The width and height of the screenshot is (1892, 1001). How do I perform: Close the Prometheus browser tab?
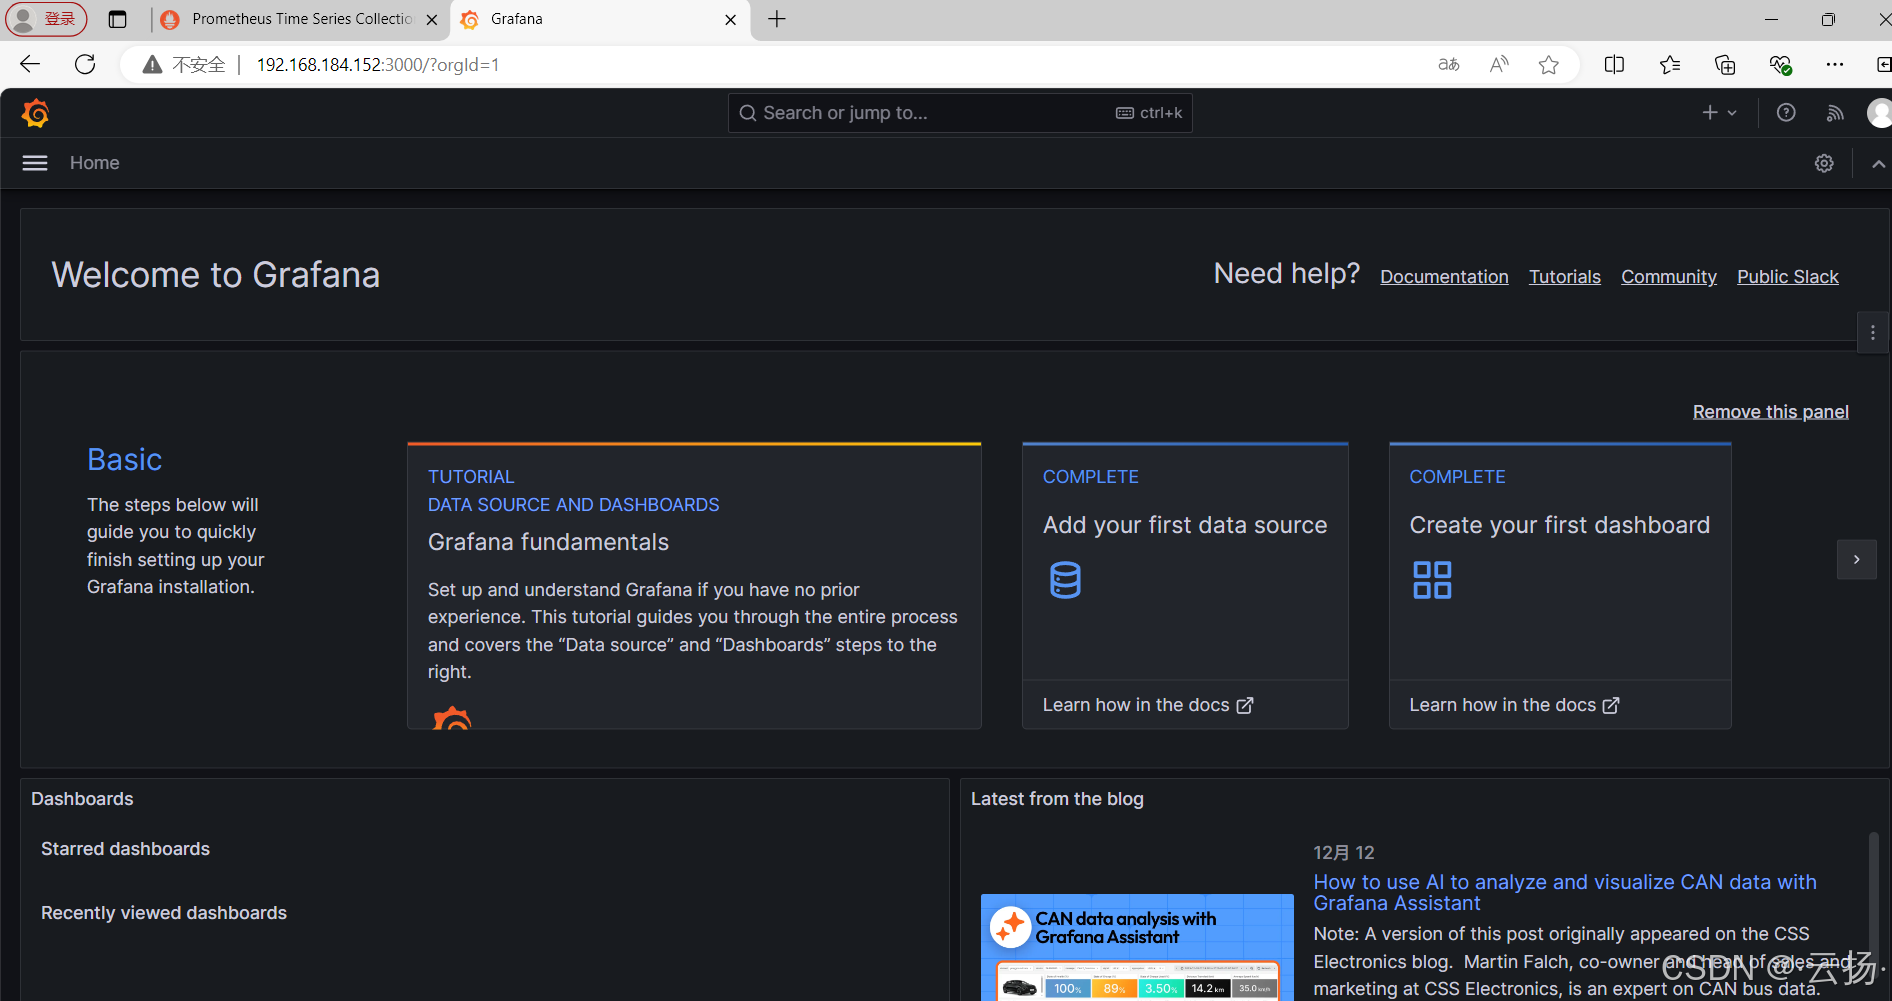pyautogui.click(x=432, y=19)
